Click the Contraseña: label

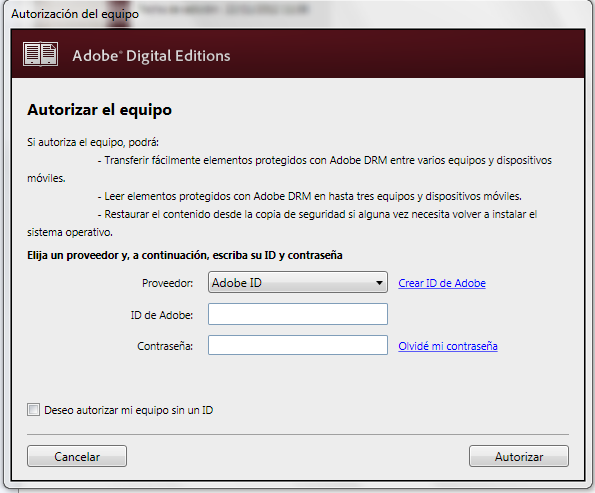(165, 346)
